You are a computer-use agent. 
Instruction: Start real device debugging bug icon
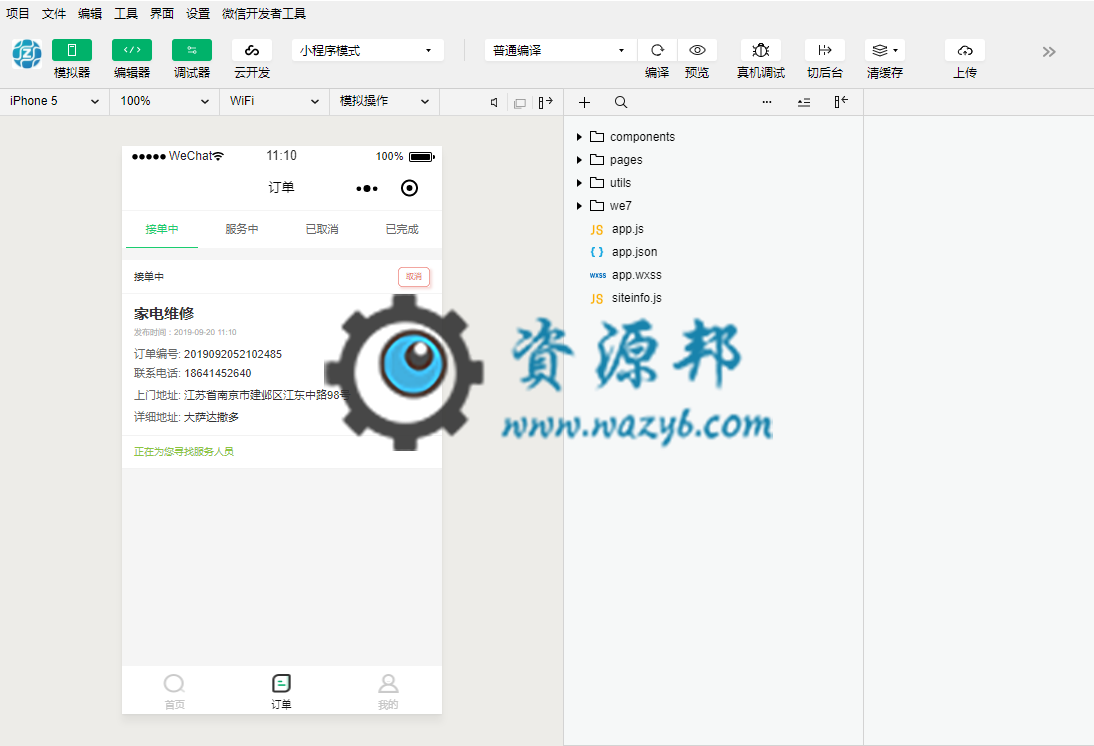coord(760,50)
